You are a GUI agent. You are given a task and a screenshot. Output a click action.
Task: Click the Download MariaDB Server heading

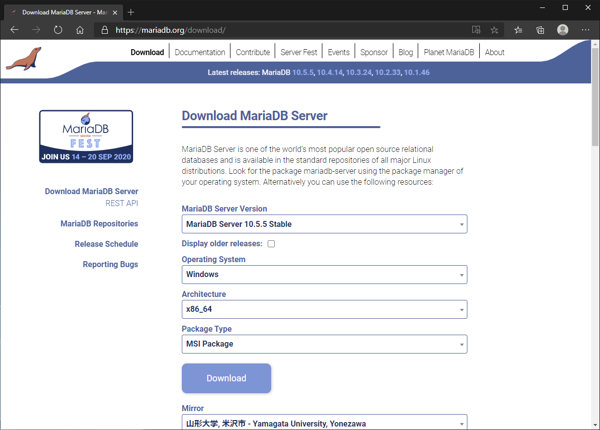coord(254,116)
